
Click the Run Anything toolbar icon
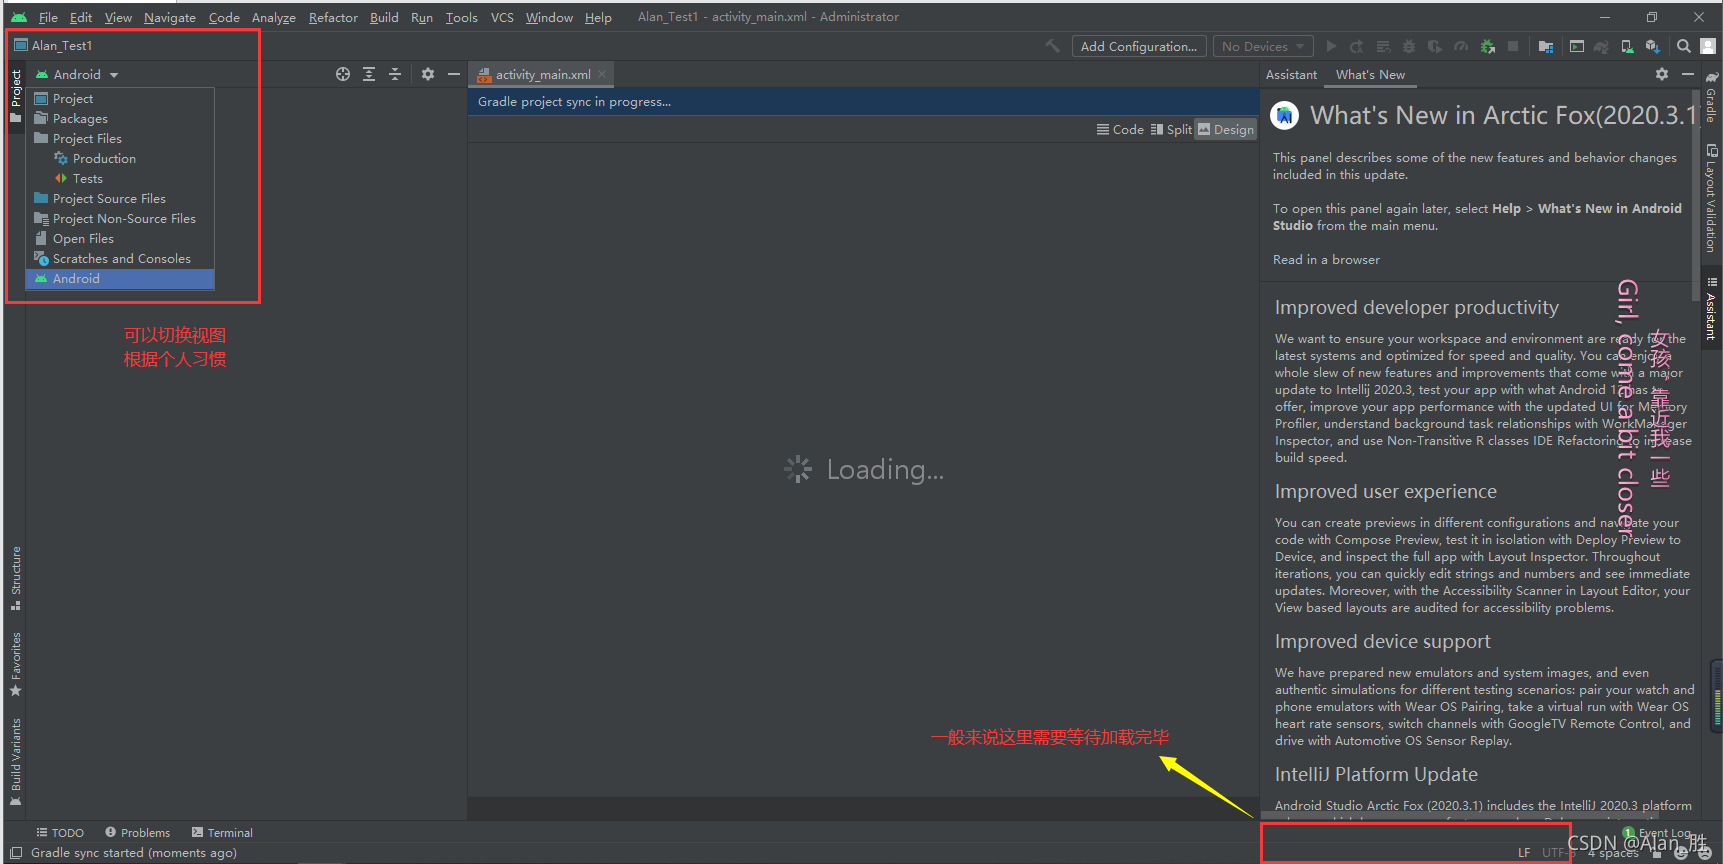click(1577, 46)
